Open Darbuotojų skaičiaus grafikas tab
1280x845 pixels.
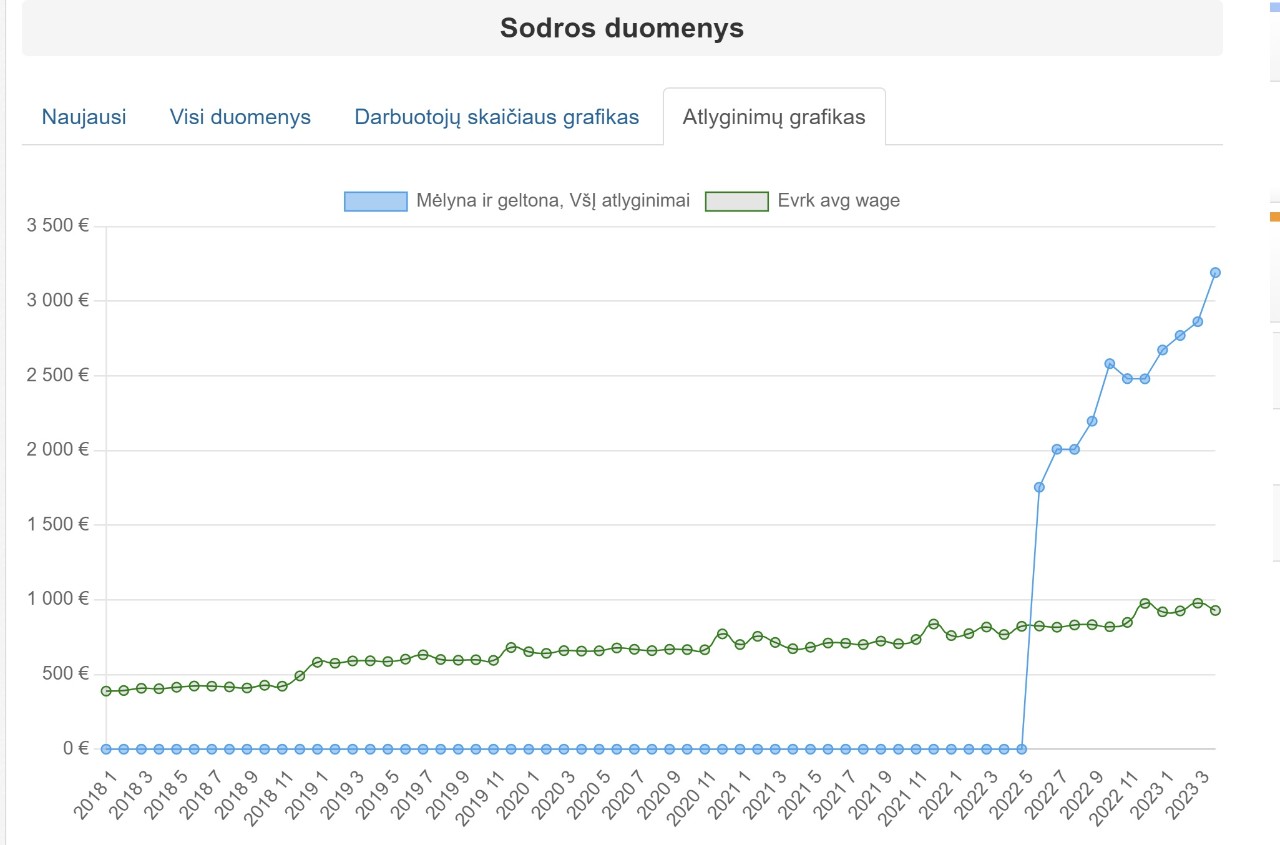(497, 117)
